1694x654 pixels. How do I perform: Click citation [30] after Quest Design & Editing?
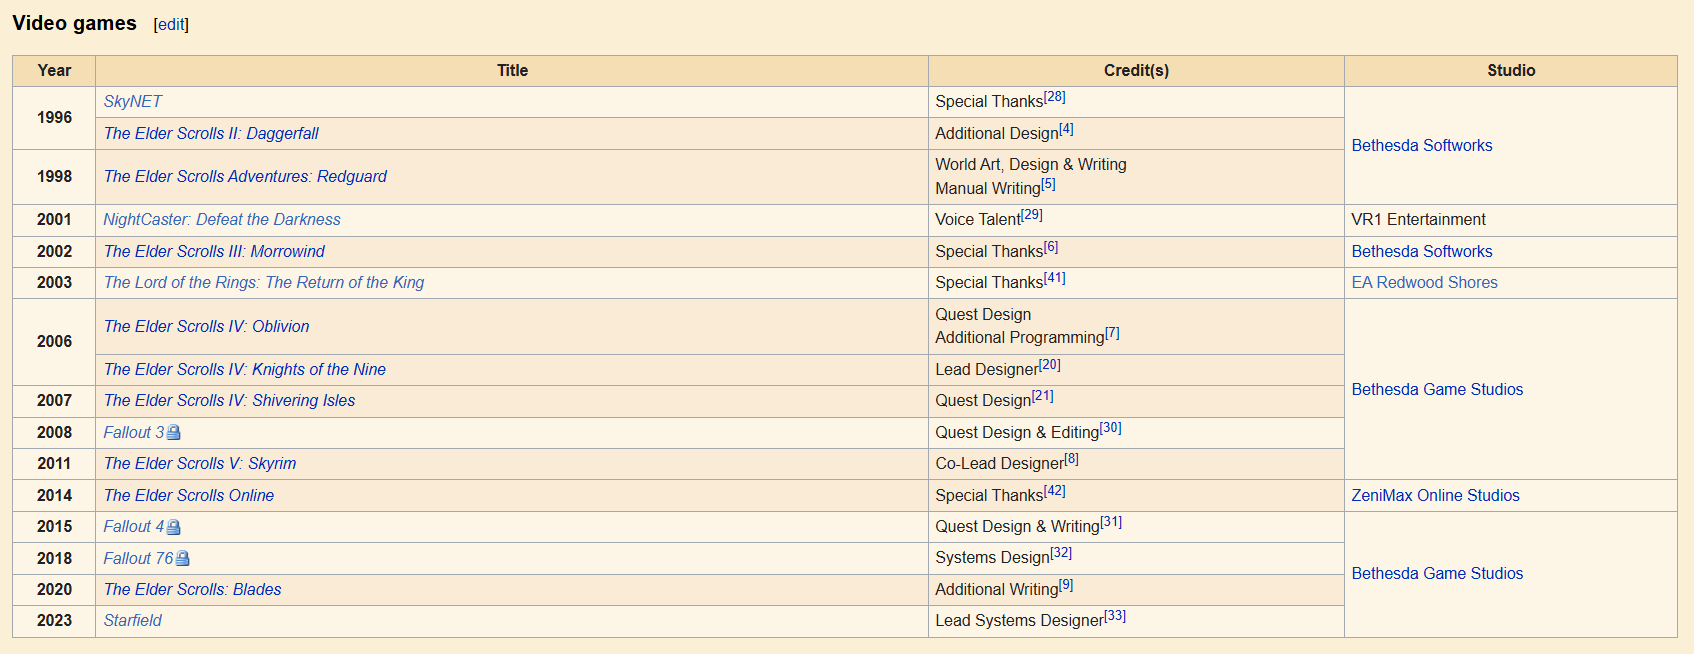[1111, 429]
